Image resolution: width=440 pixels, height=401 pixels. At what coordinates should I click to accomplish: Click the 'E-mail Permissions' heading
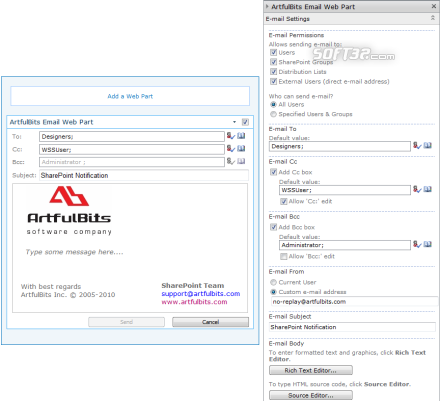296,35
